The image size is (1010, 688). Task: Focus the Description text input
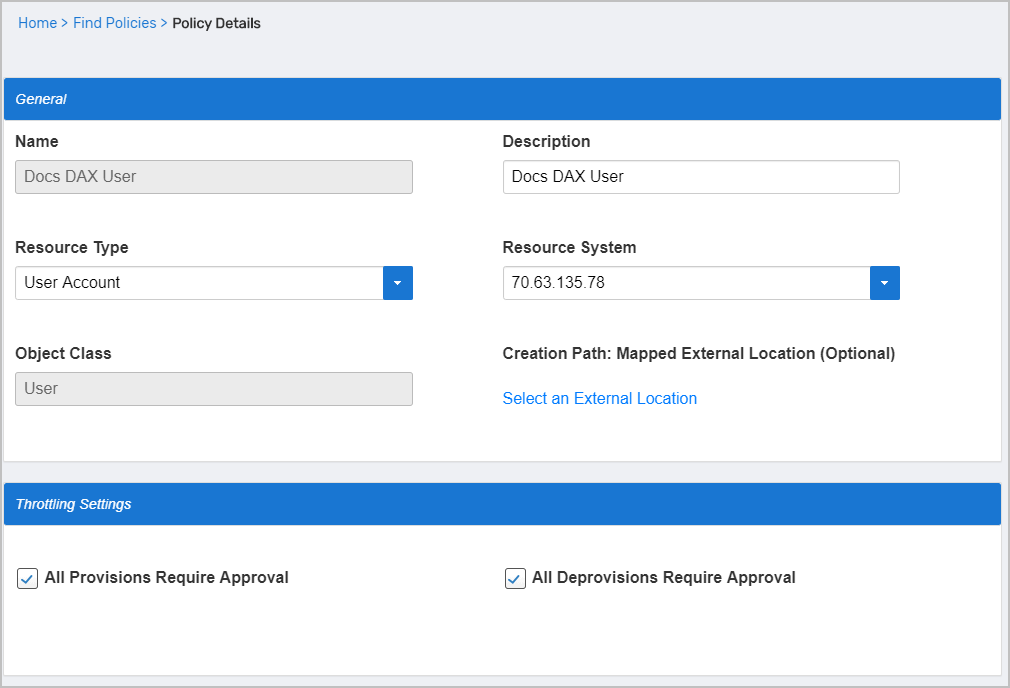(700, 177)
